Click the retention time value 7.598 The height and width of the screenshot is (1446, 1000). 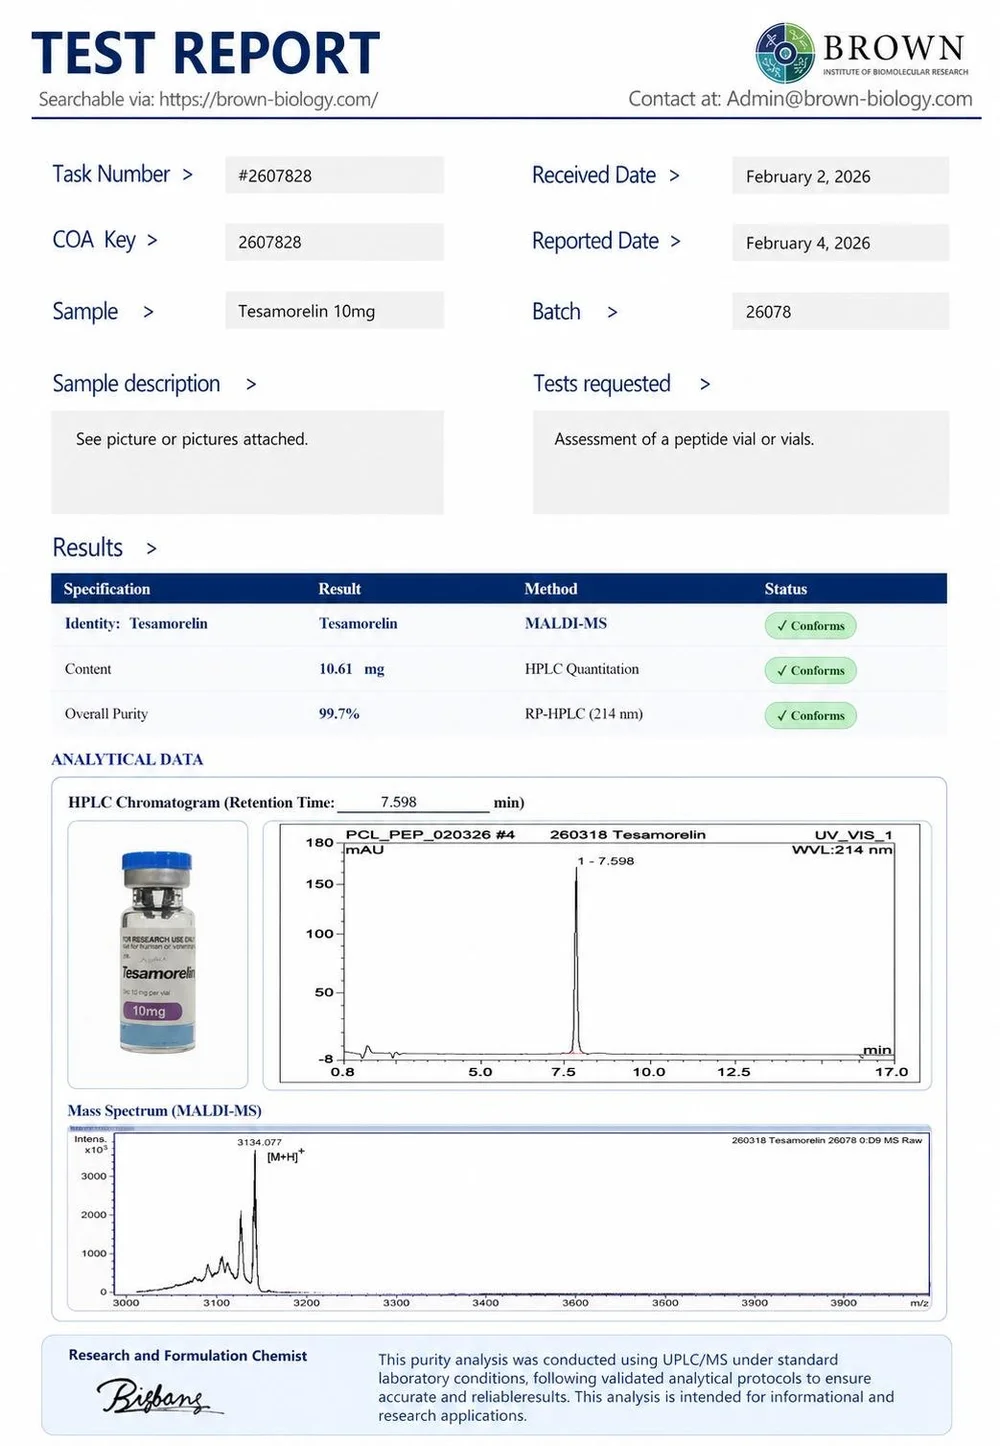[398, 802]
